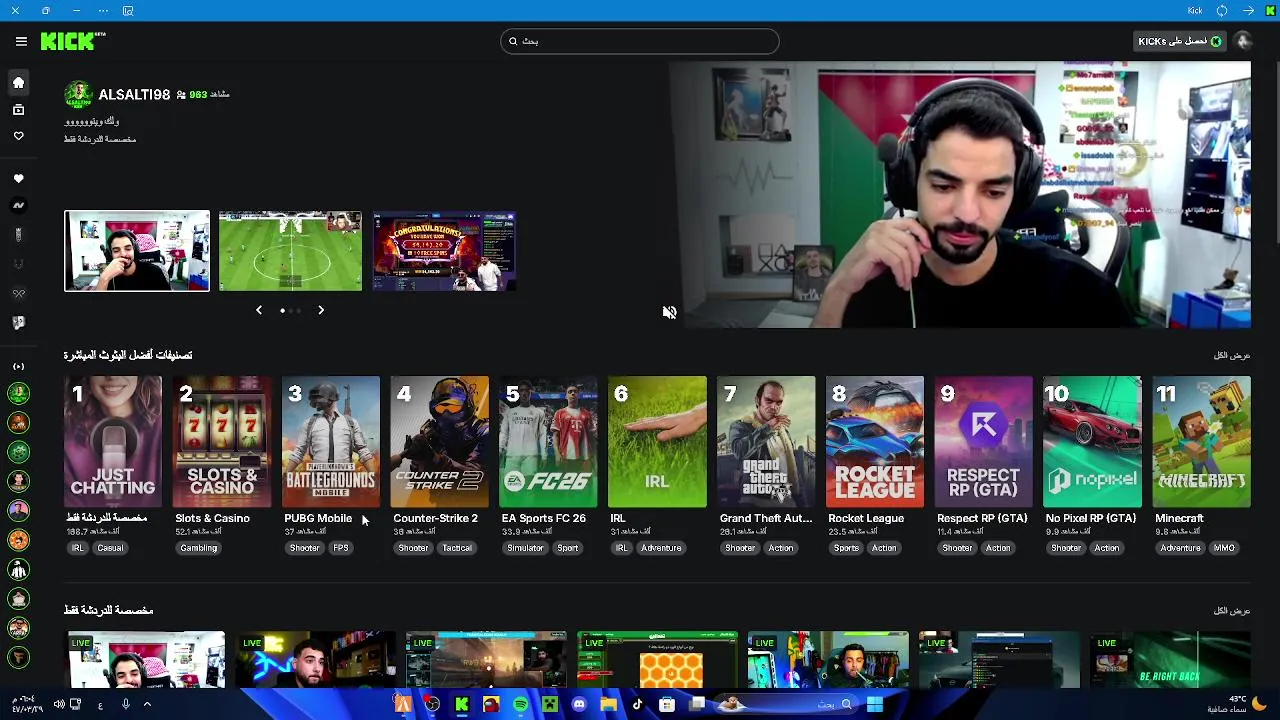This screenshot has width=1280, height=720.
Task: Go to previous featured stream with left arrow
Action: click(x=259, y=310)
